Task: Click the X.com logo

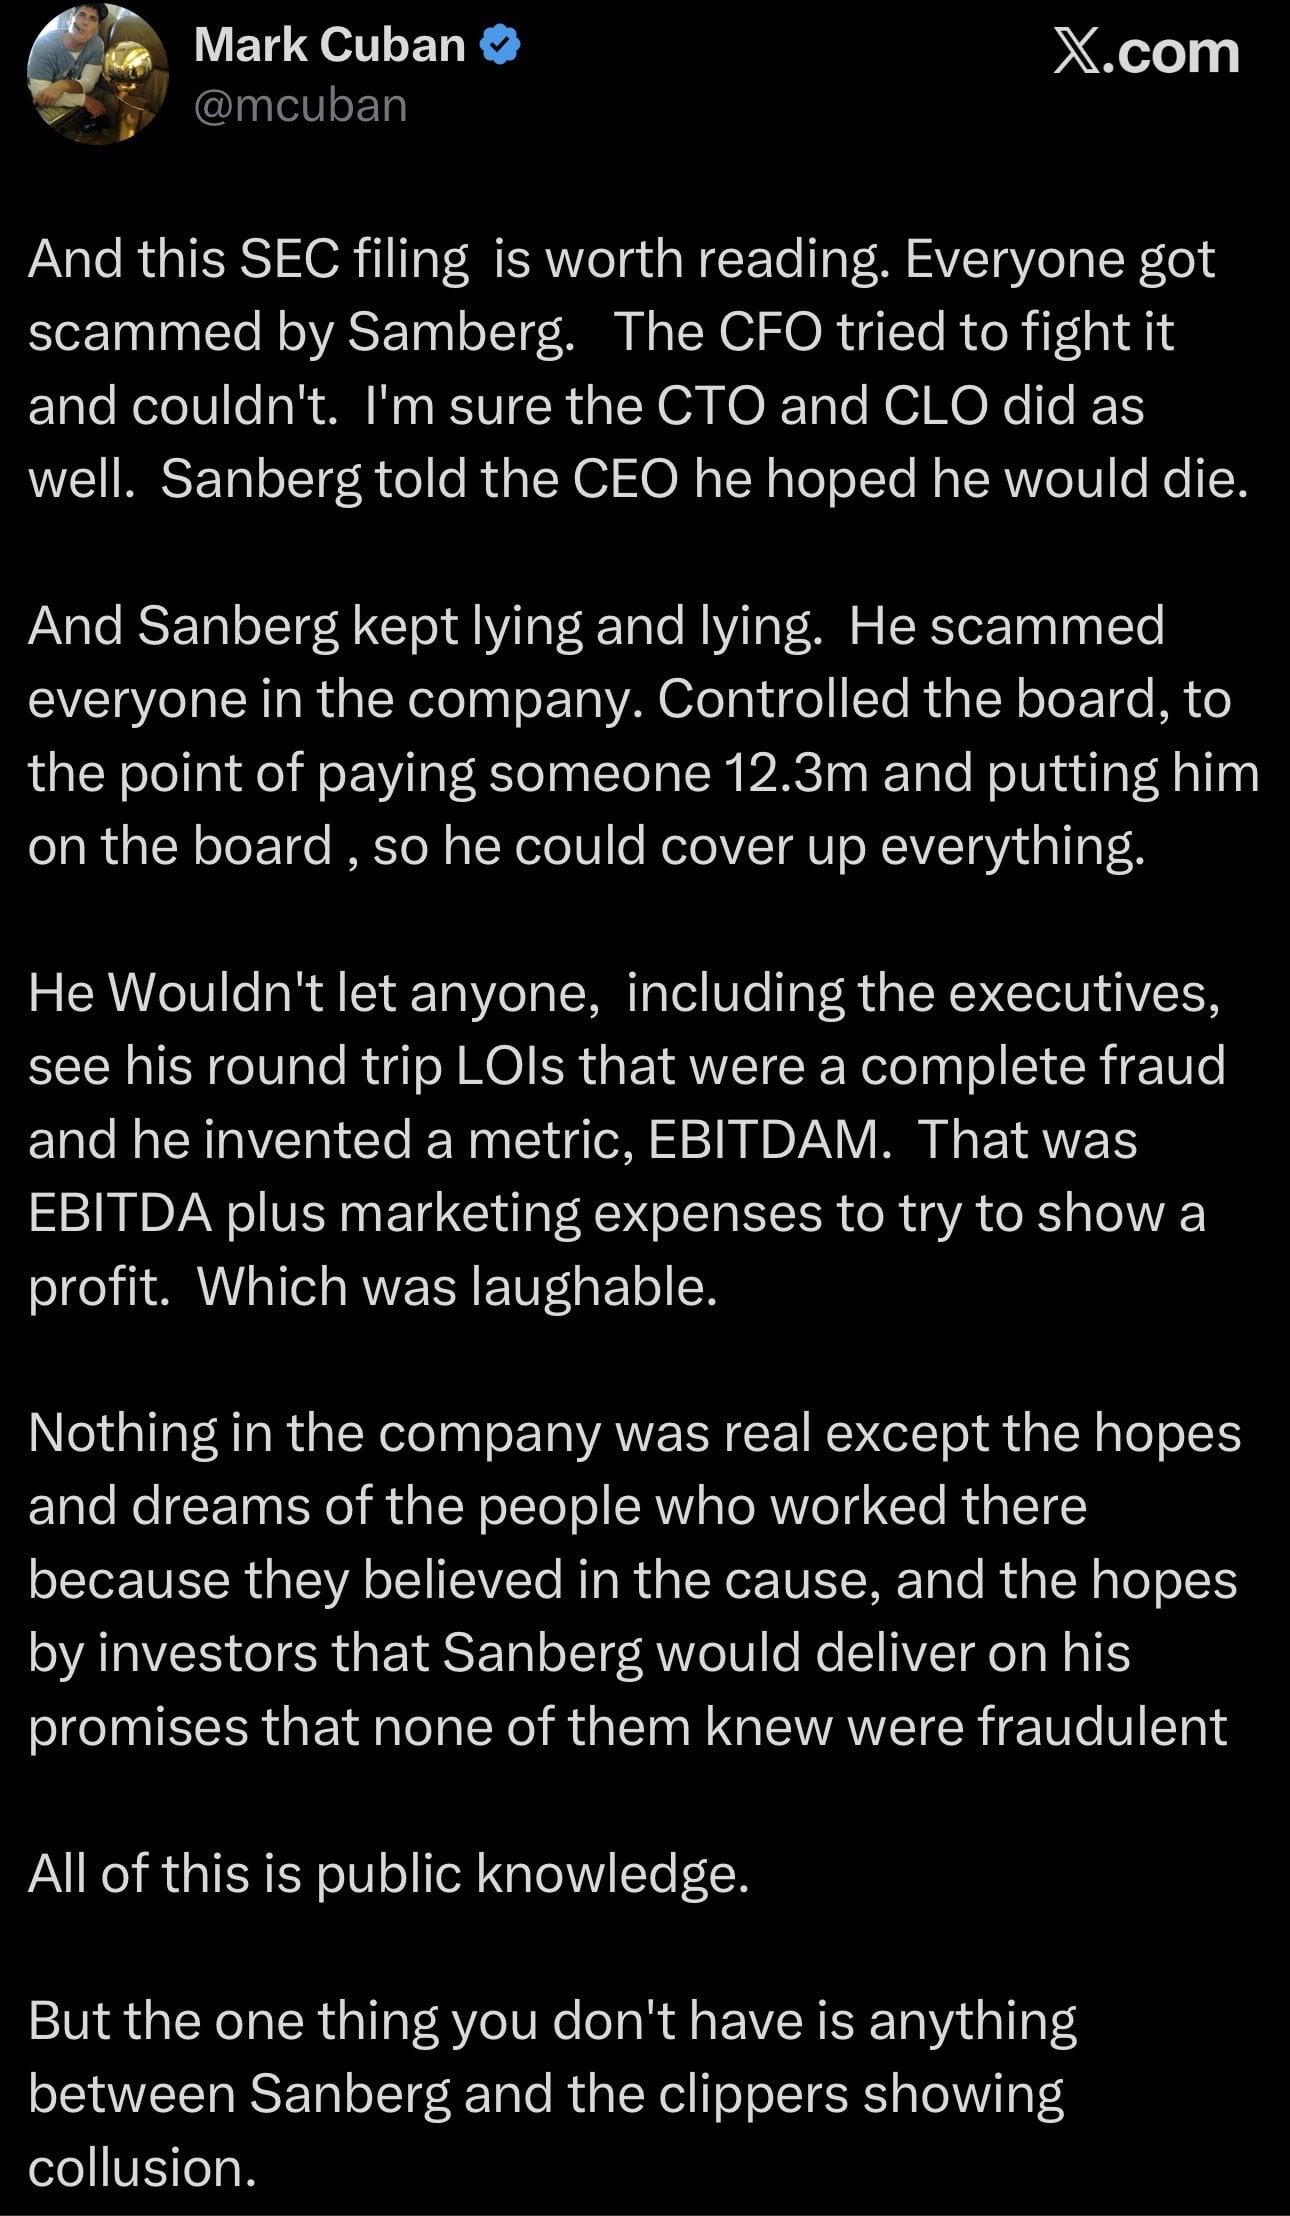Action: click(1146, 52)
